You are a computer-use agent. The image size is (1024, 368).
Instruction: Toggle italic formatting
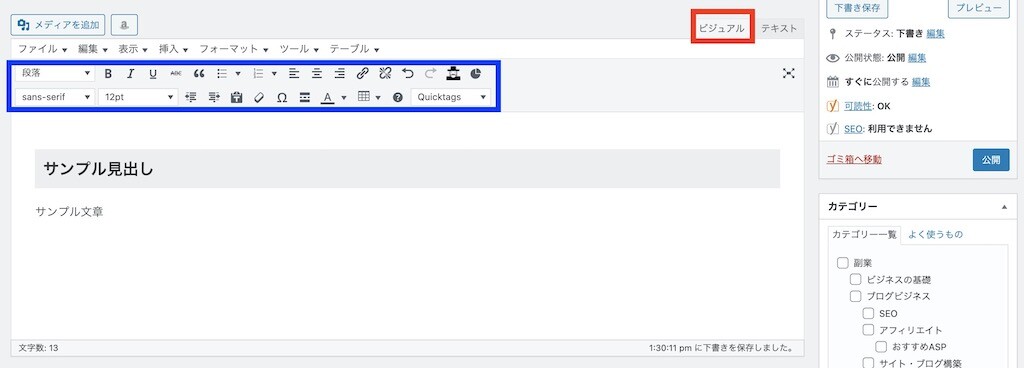(131, 74)
